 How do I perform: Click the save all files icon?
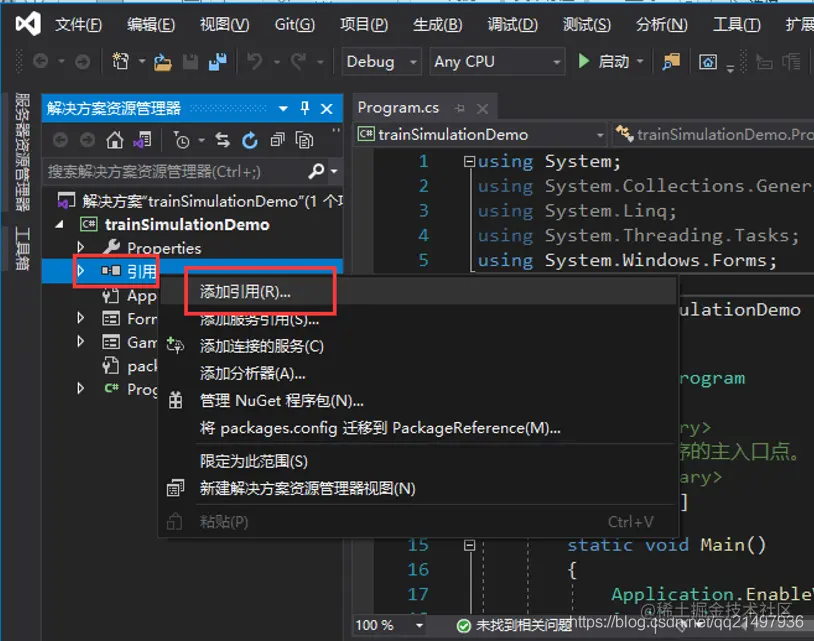(x=217, y=61)
